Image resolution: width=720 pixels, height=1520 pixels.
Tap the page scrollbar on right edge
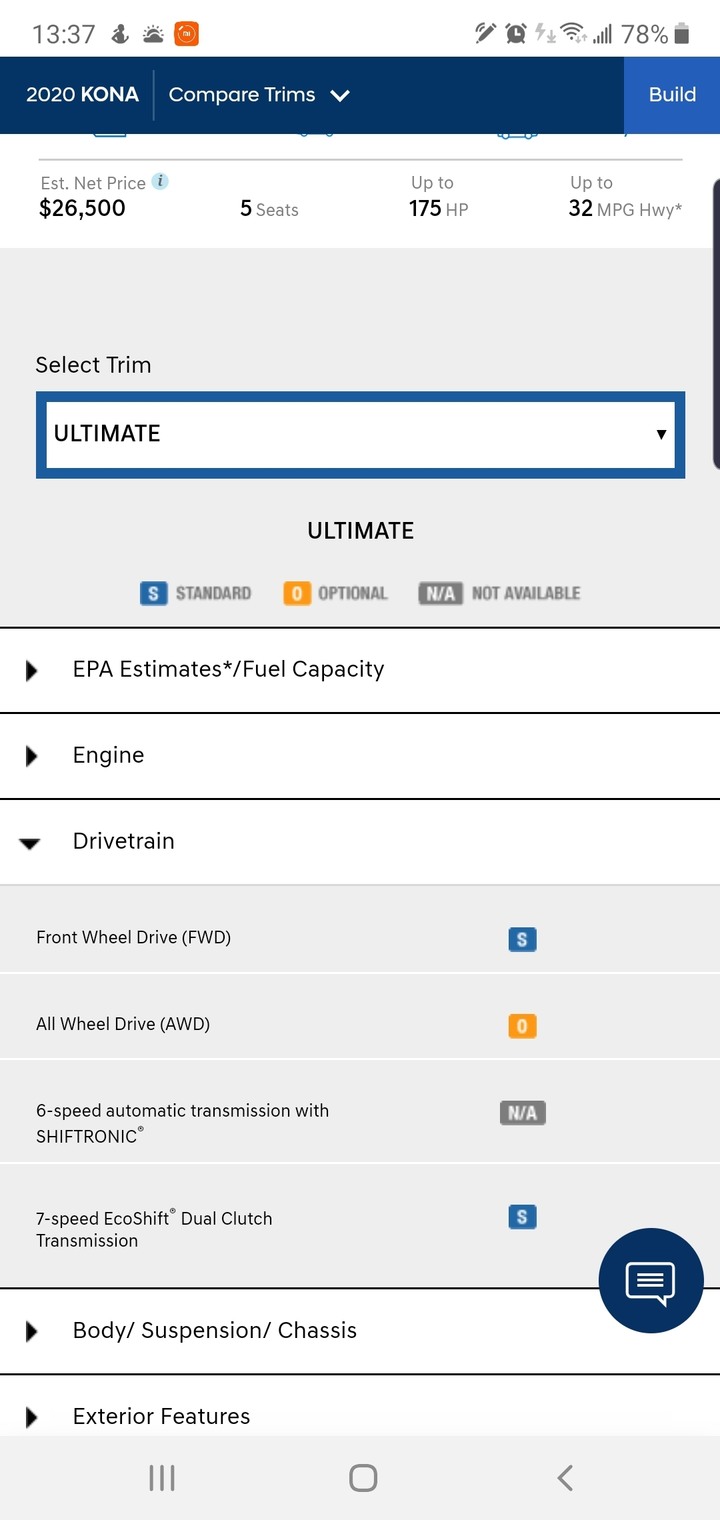716,324
